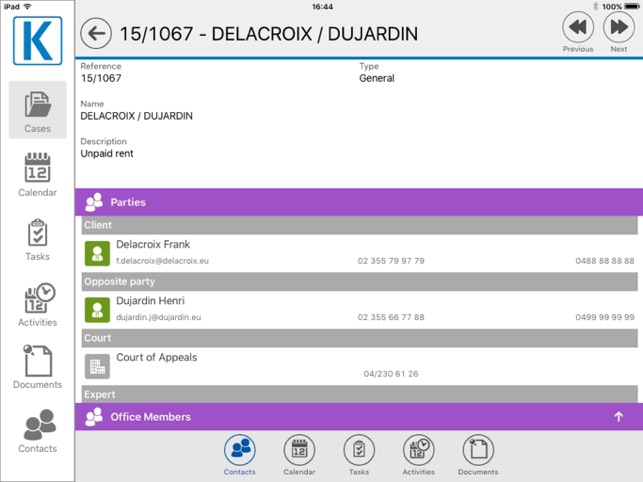This screenshot has width=643, height=482.
Task: Open Documents in the left sidebar
Action: click(x=38, y=367)
